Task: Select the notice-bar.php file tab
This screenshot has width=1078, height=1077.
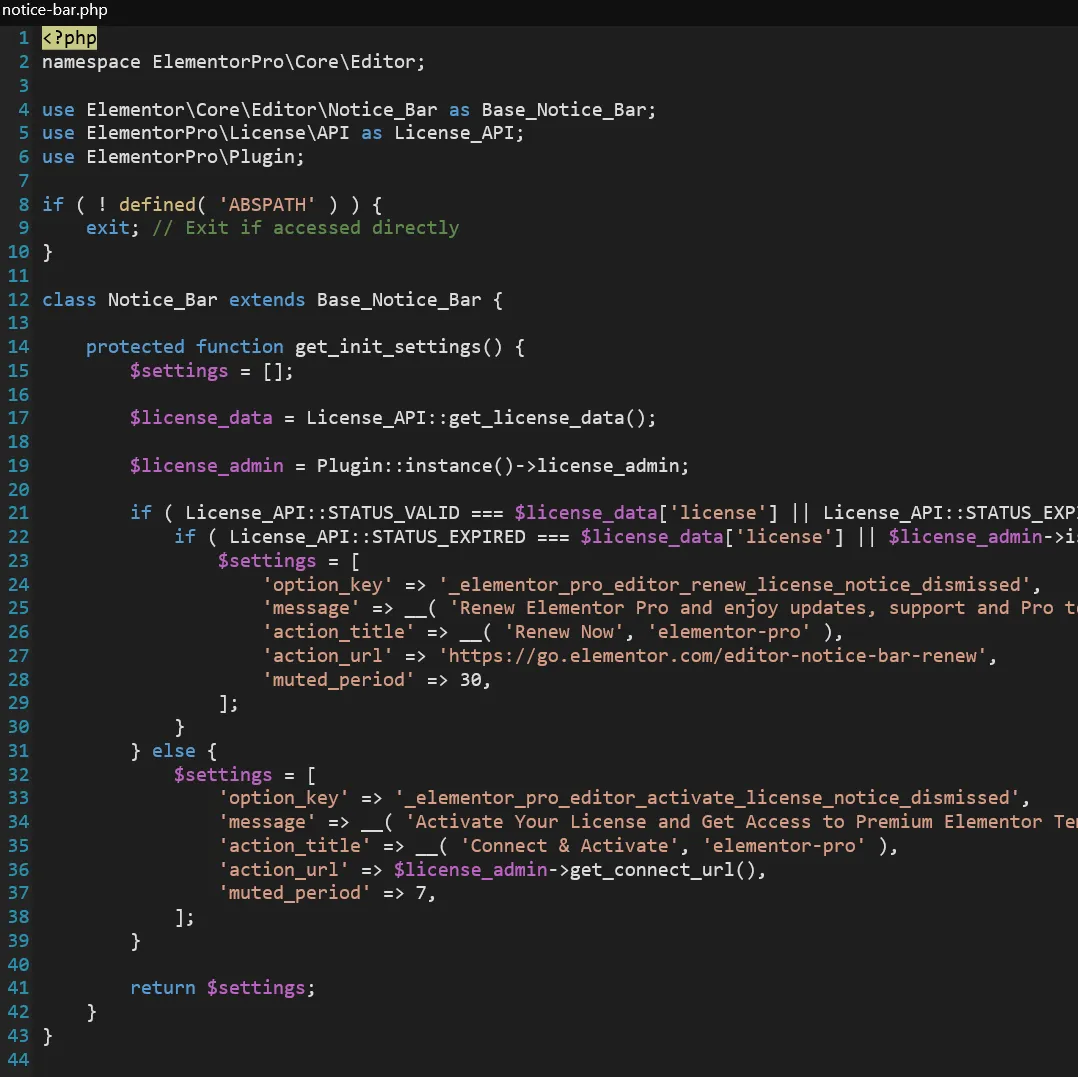Action: (54, 10)
